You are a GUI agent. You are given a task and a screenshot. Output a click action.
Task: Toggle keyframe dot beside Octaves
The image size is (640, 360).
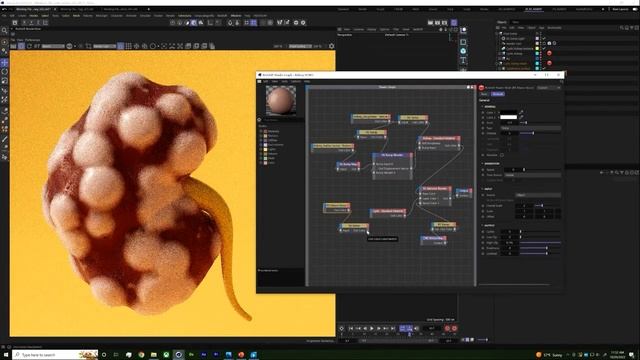pyautogui.click(x=483, y=133)
